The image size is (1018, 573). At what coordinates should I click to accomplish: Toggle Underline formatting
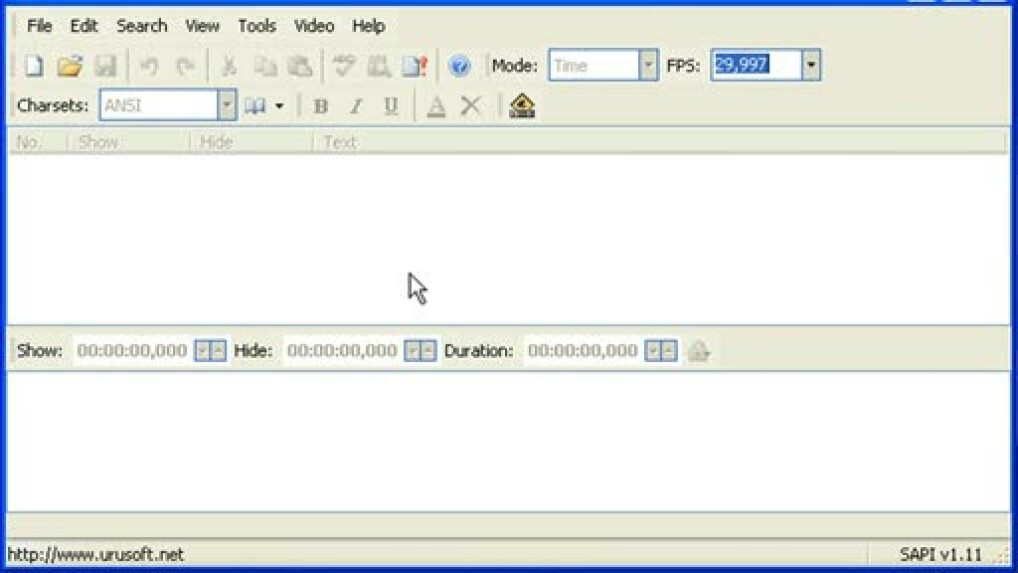391,106
